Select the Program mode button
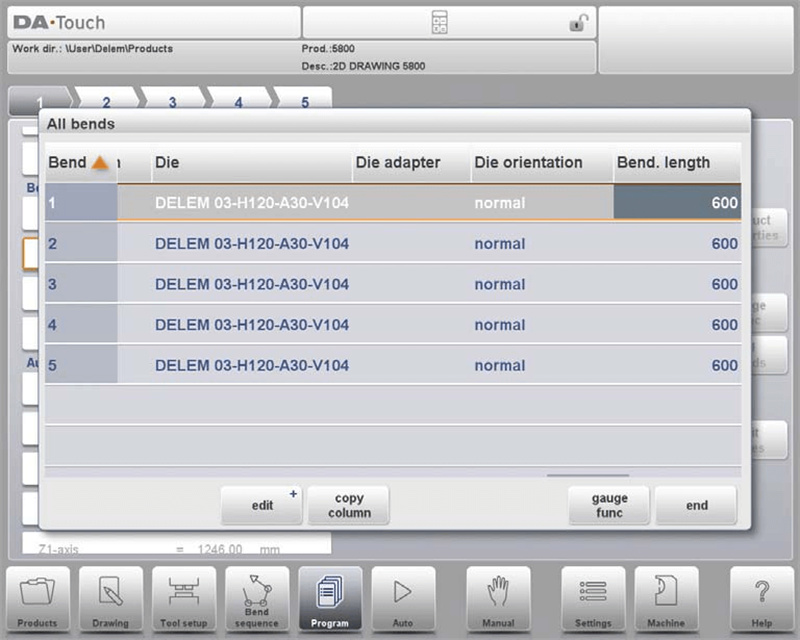This screenshot has width=800, height=640. (330, 599)
